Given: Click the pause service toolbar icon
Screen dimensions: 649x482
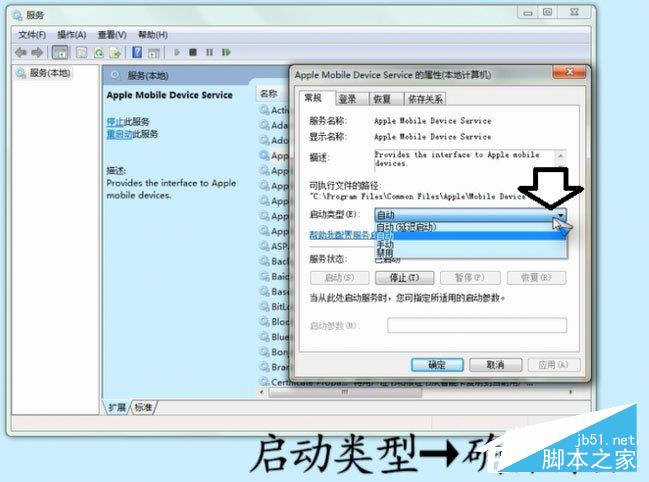Looking at the screenshot, I should [209, 52].
